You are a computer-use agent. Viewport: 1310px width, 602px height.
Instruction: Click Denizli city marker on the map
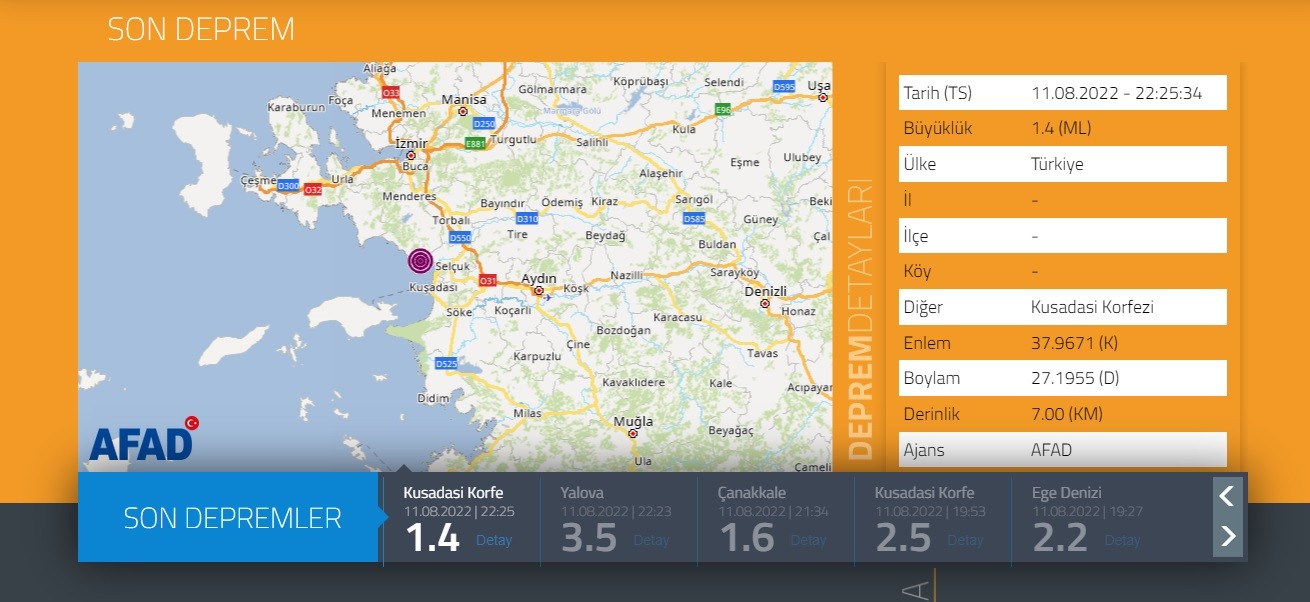coord(765,303)
